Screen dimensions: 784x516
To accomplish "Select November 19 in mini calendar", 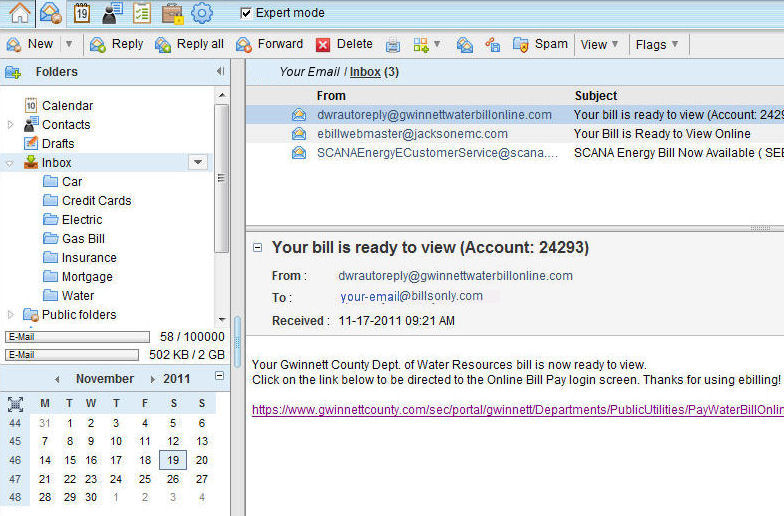I will 173,460.
